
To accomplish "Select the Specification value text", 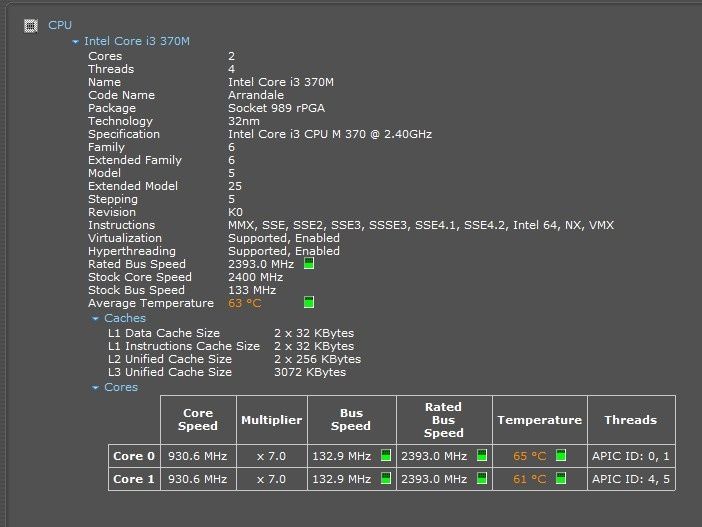I will coord(330,134).
